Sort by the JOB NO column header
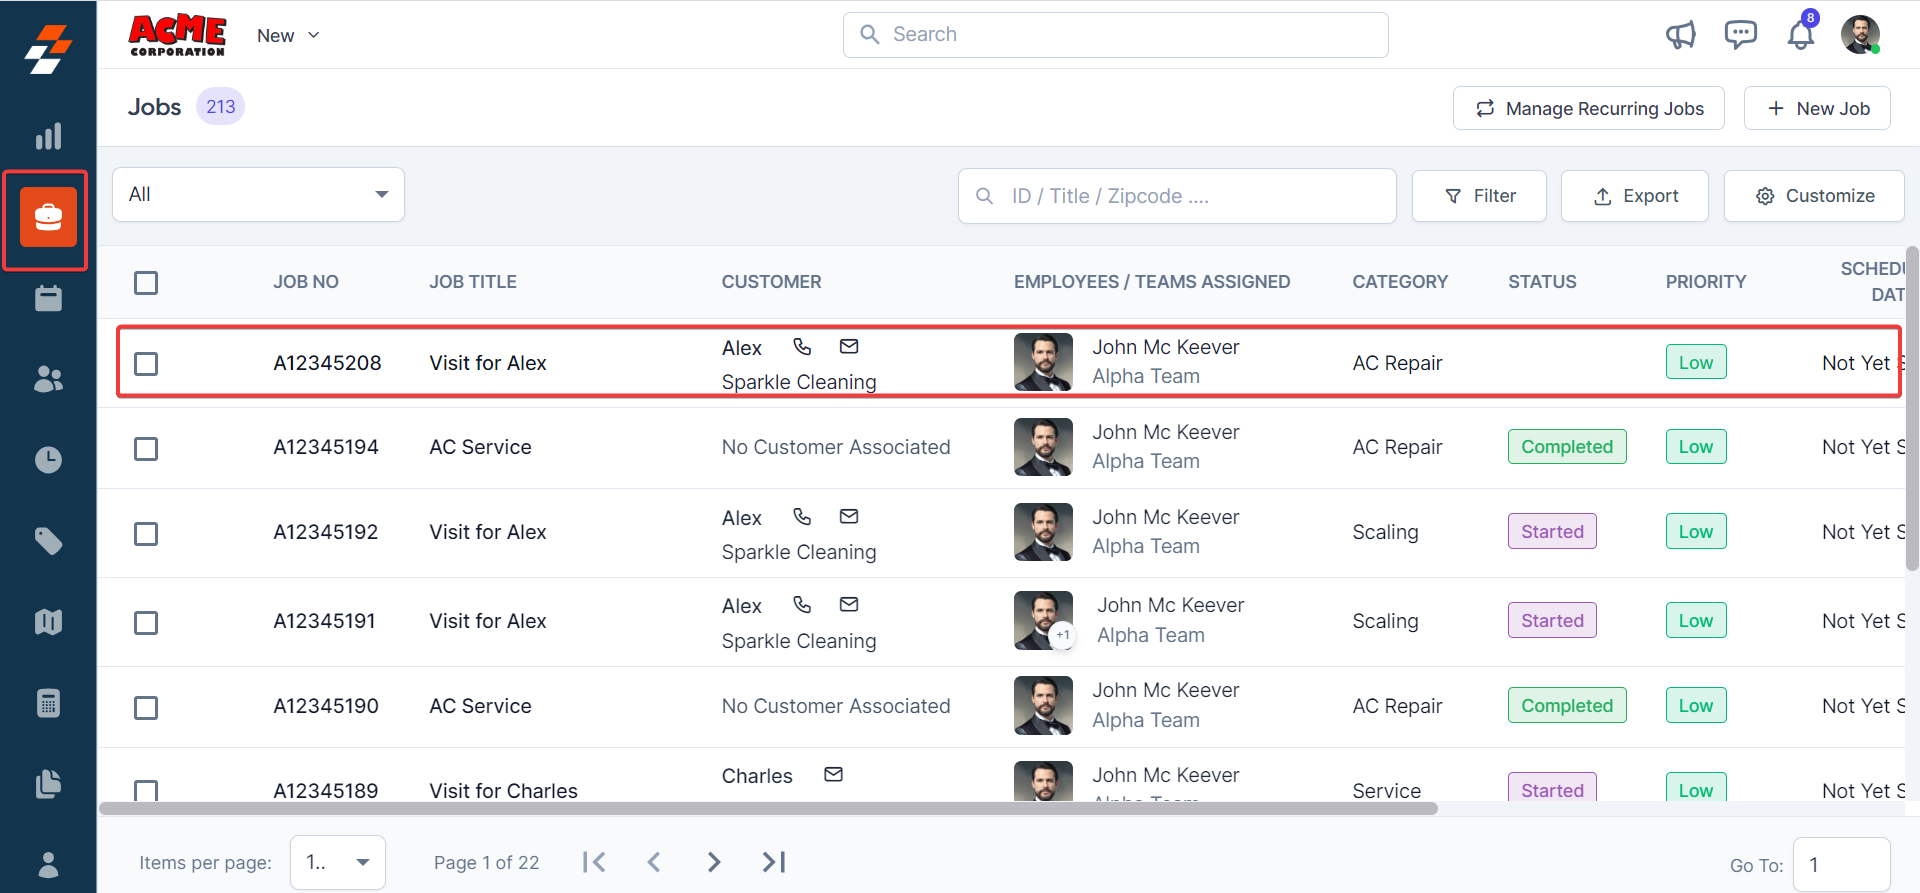Viewport: 1920px width, 893px height. click(306, 282)
